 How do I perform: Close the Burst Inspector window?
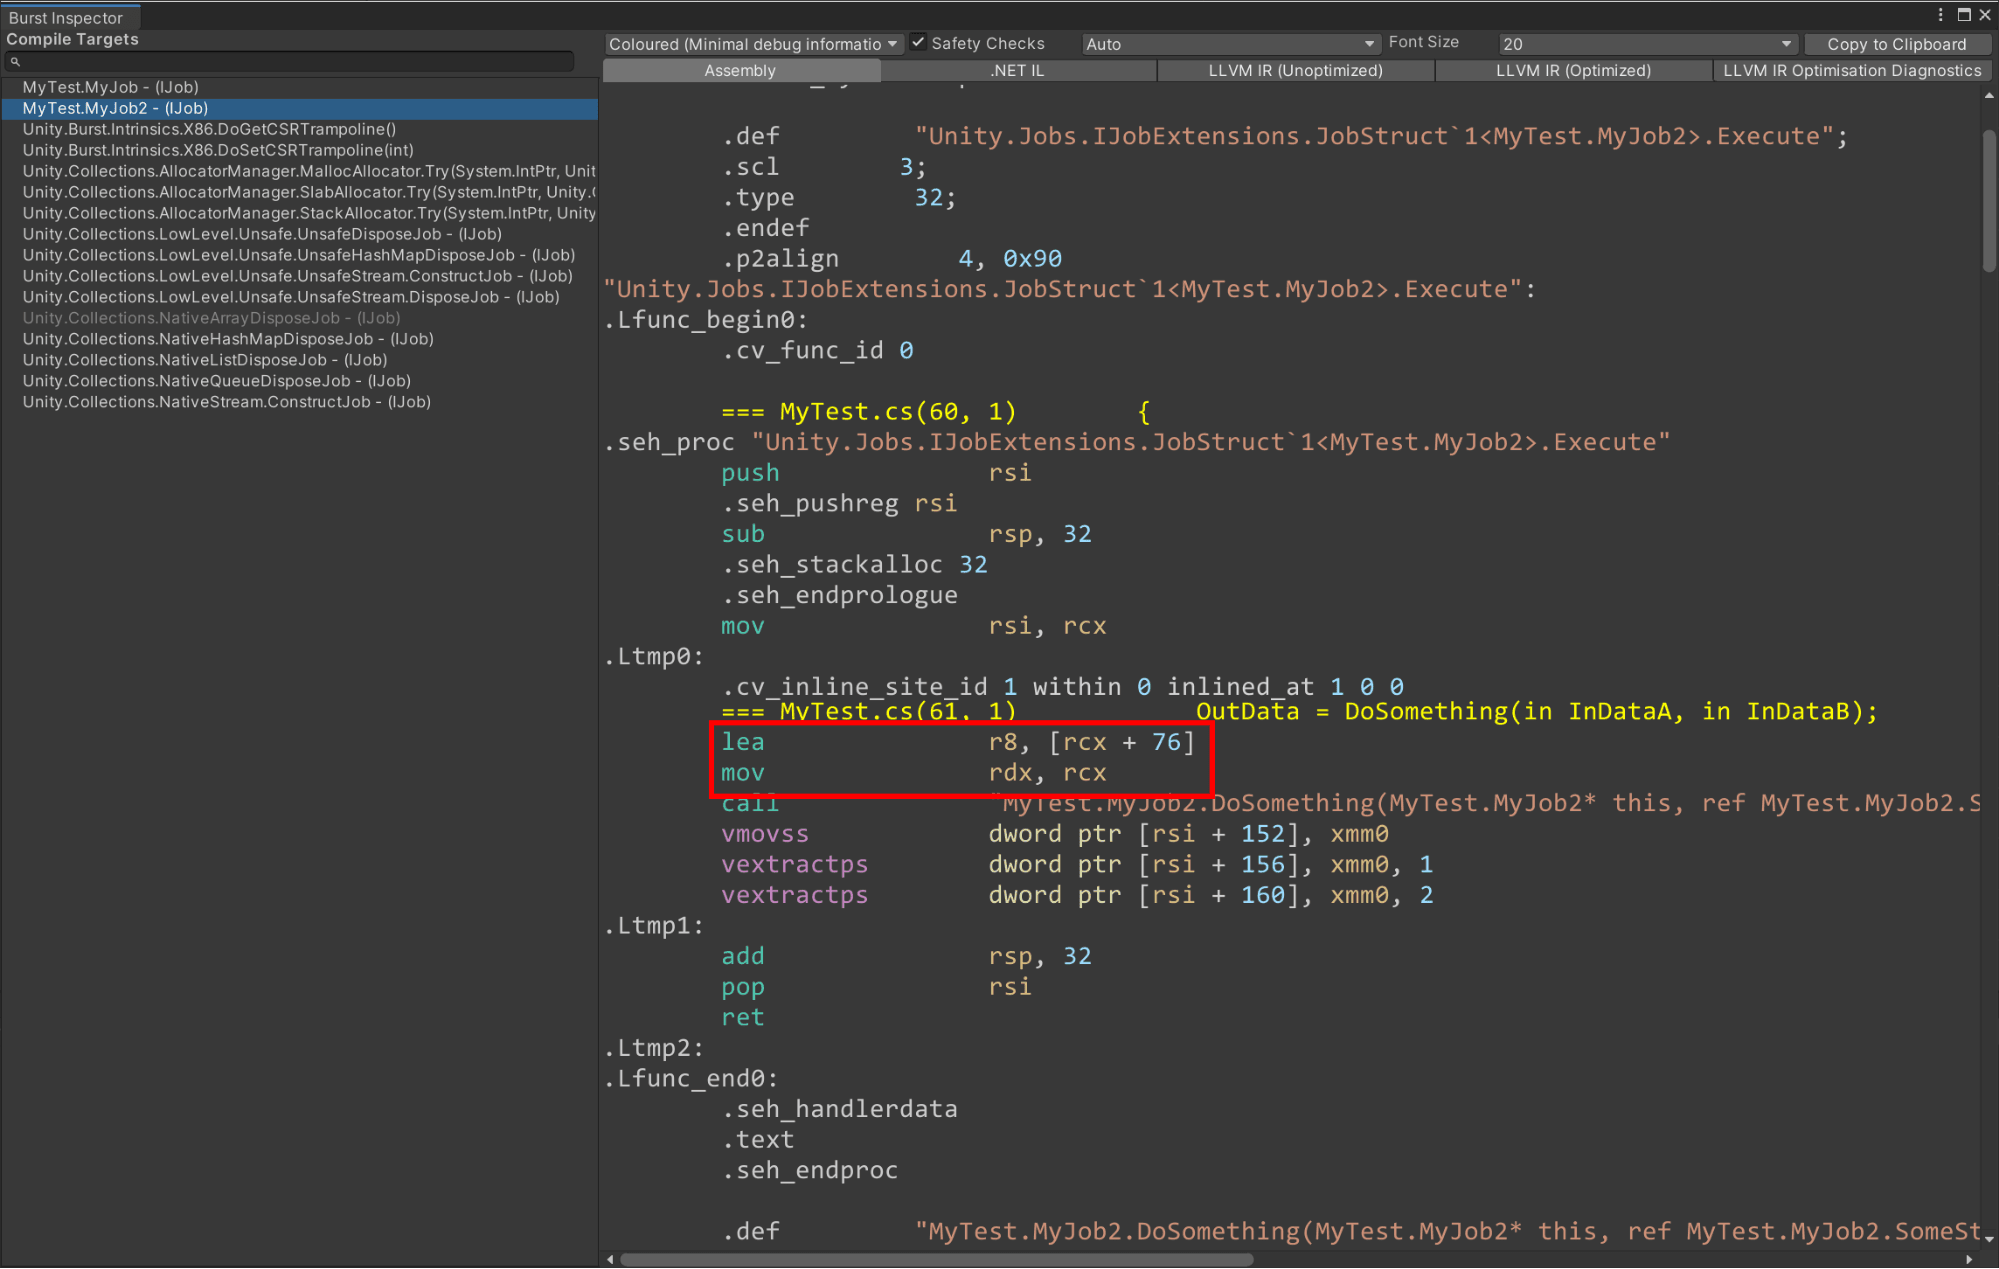pos(1985,15)
